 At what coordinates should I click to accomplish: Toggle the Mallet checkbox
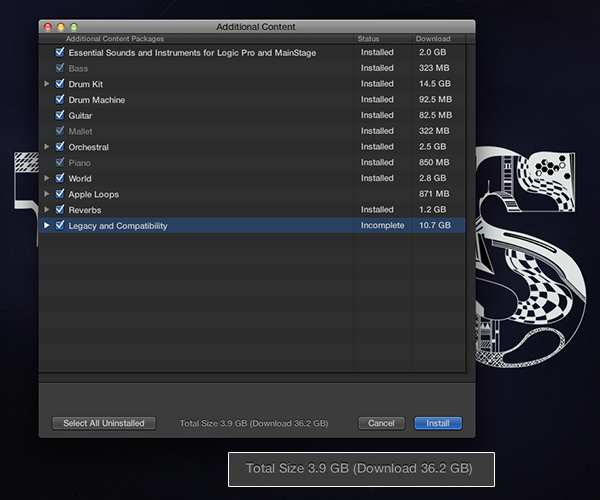[x=60, y=131]
